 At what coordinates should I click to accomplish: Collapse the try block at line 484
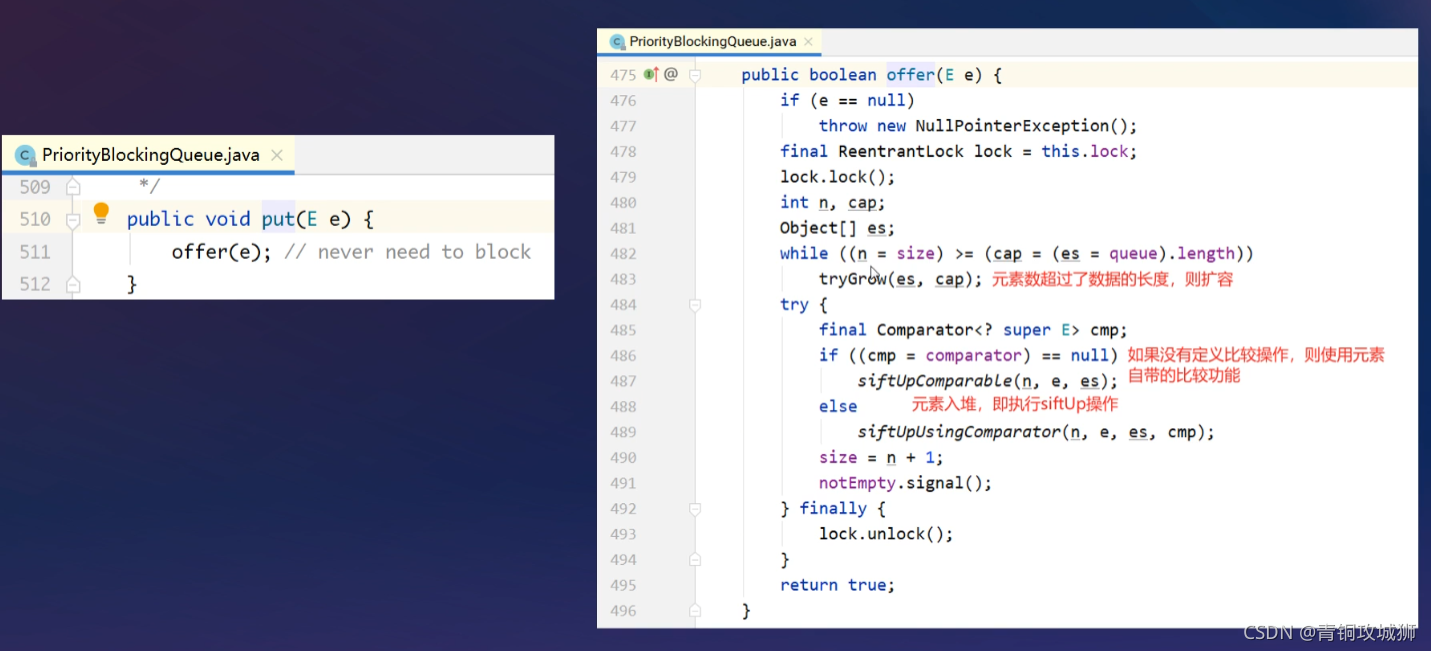pyautogui.click(x=695, y=305)
